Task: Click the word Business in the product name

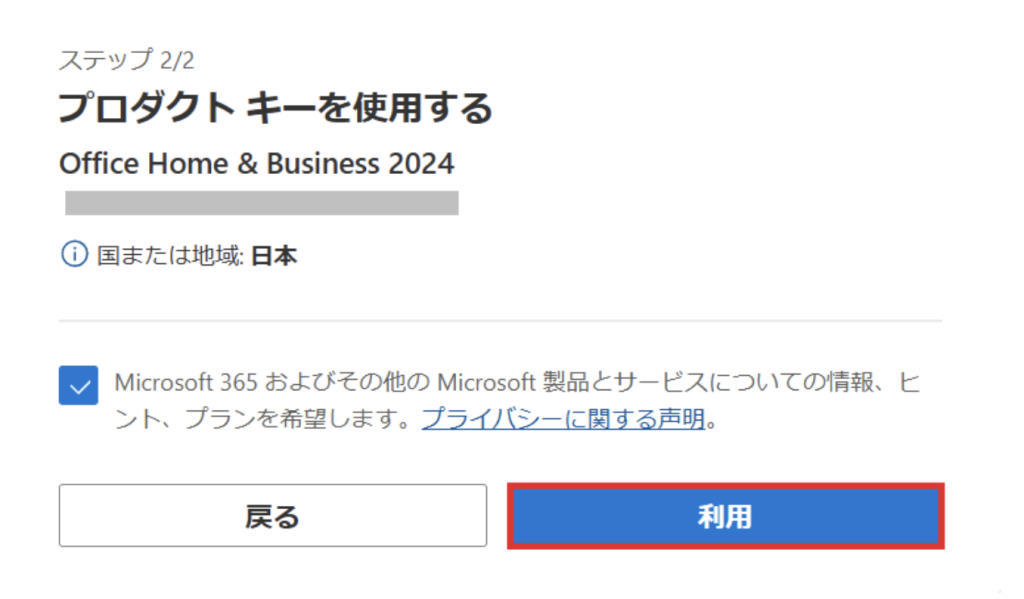Action: pos(330,163)
